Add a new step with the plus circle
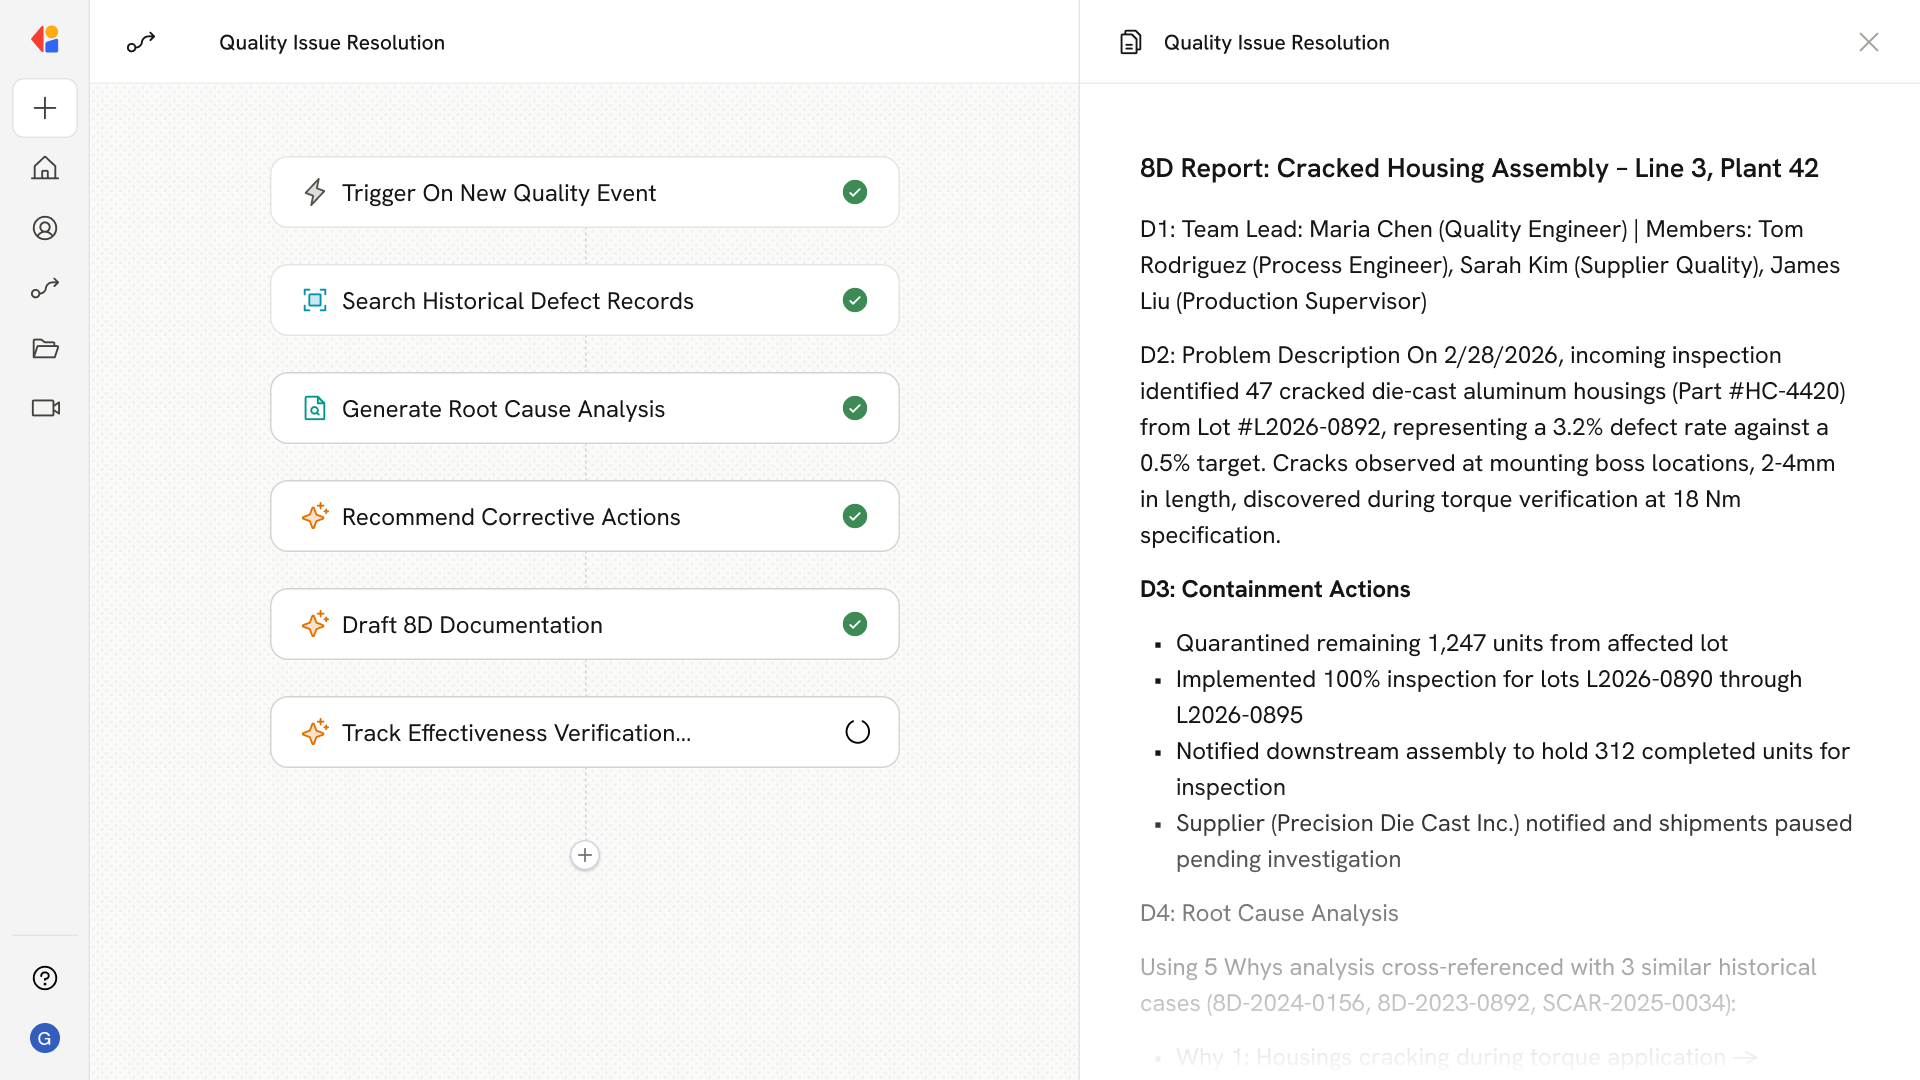The width and height of the screenshot is (1920, 1080). tap(585, 855)
